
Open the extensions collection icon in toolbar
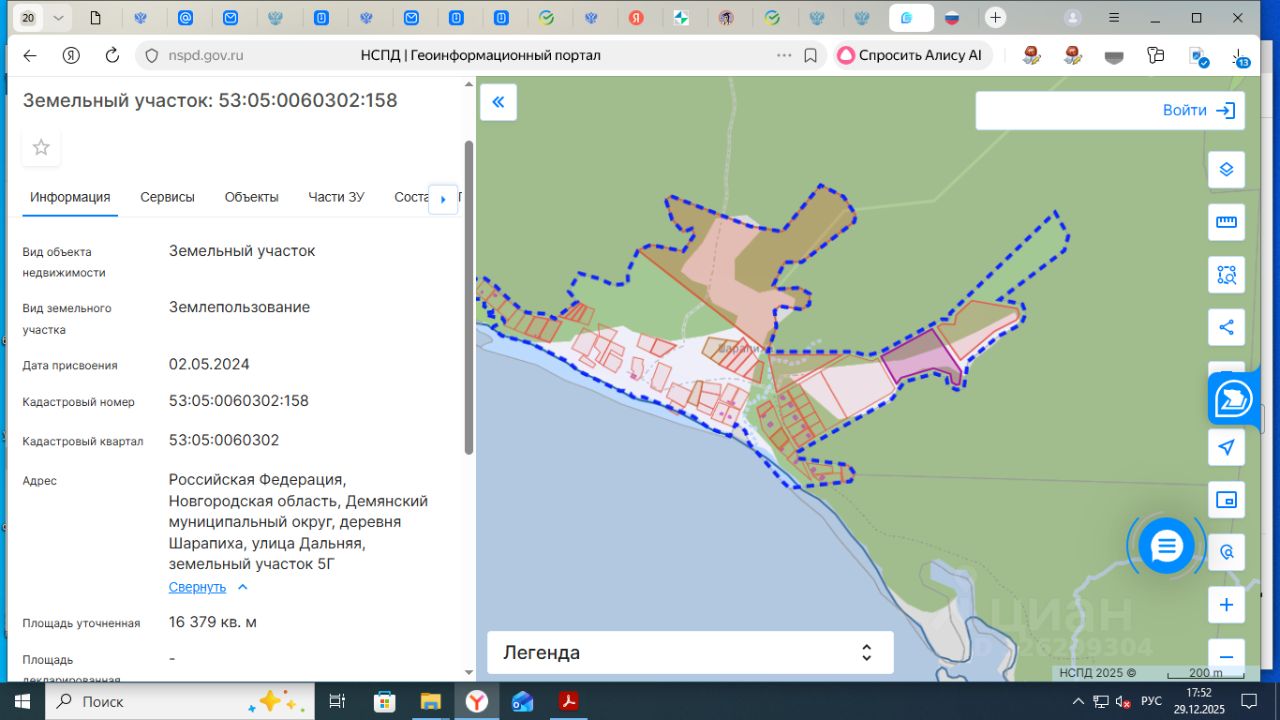coord(1156,55)
